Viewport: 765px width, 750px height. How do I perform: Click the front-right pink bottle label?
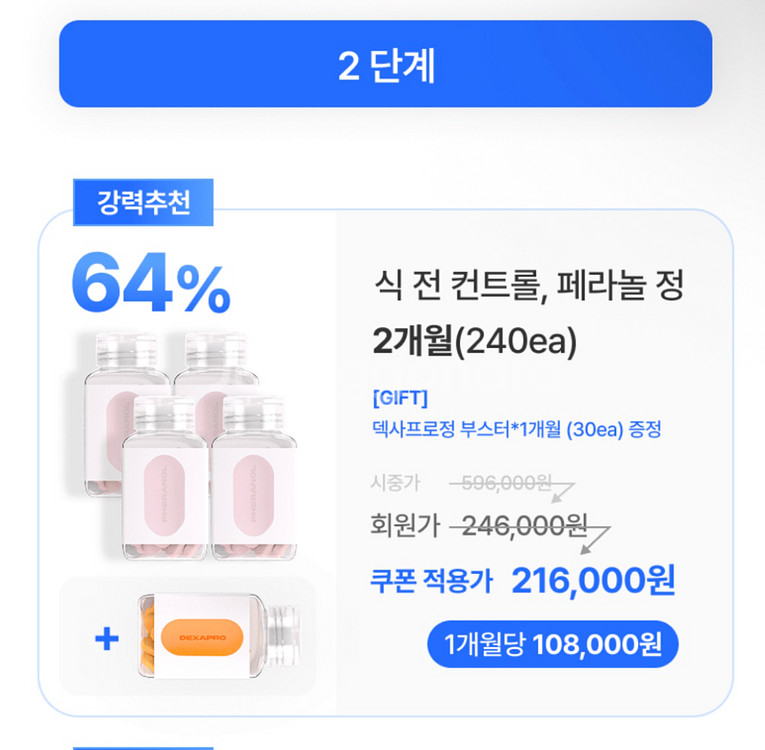point(254,495)
